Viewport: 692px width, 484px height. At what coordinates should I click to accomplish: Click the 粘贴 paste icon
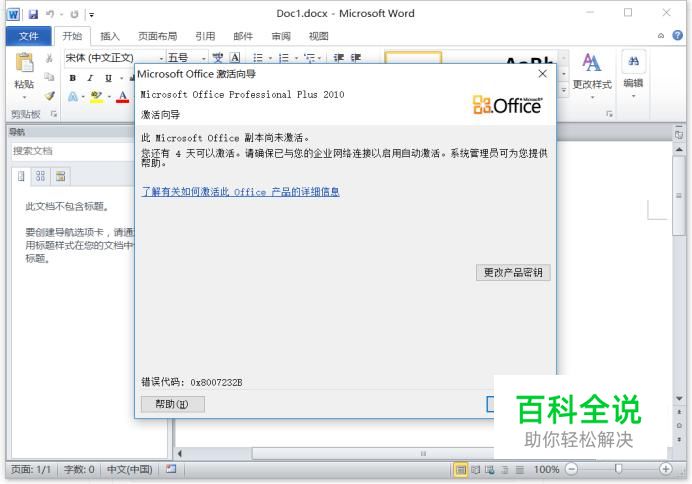tap(24, 62)
